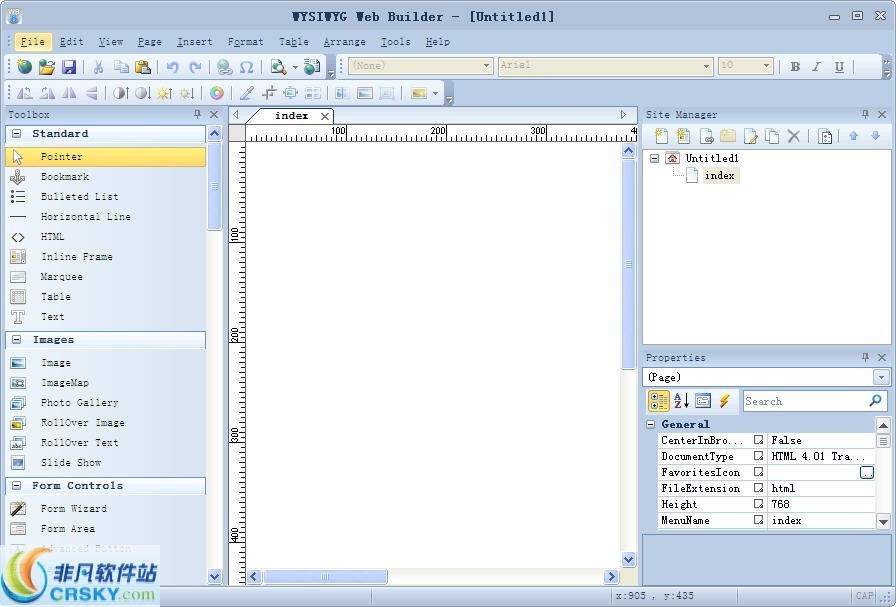The image size is (896, 607).
Task: Click the canvas horizontal scrollbar thumb
Action: pos(325,577)
